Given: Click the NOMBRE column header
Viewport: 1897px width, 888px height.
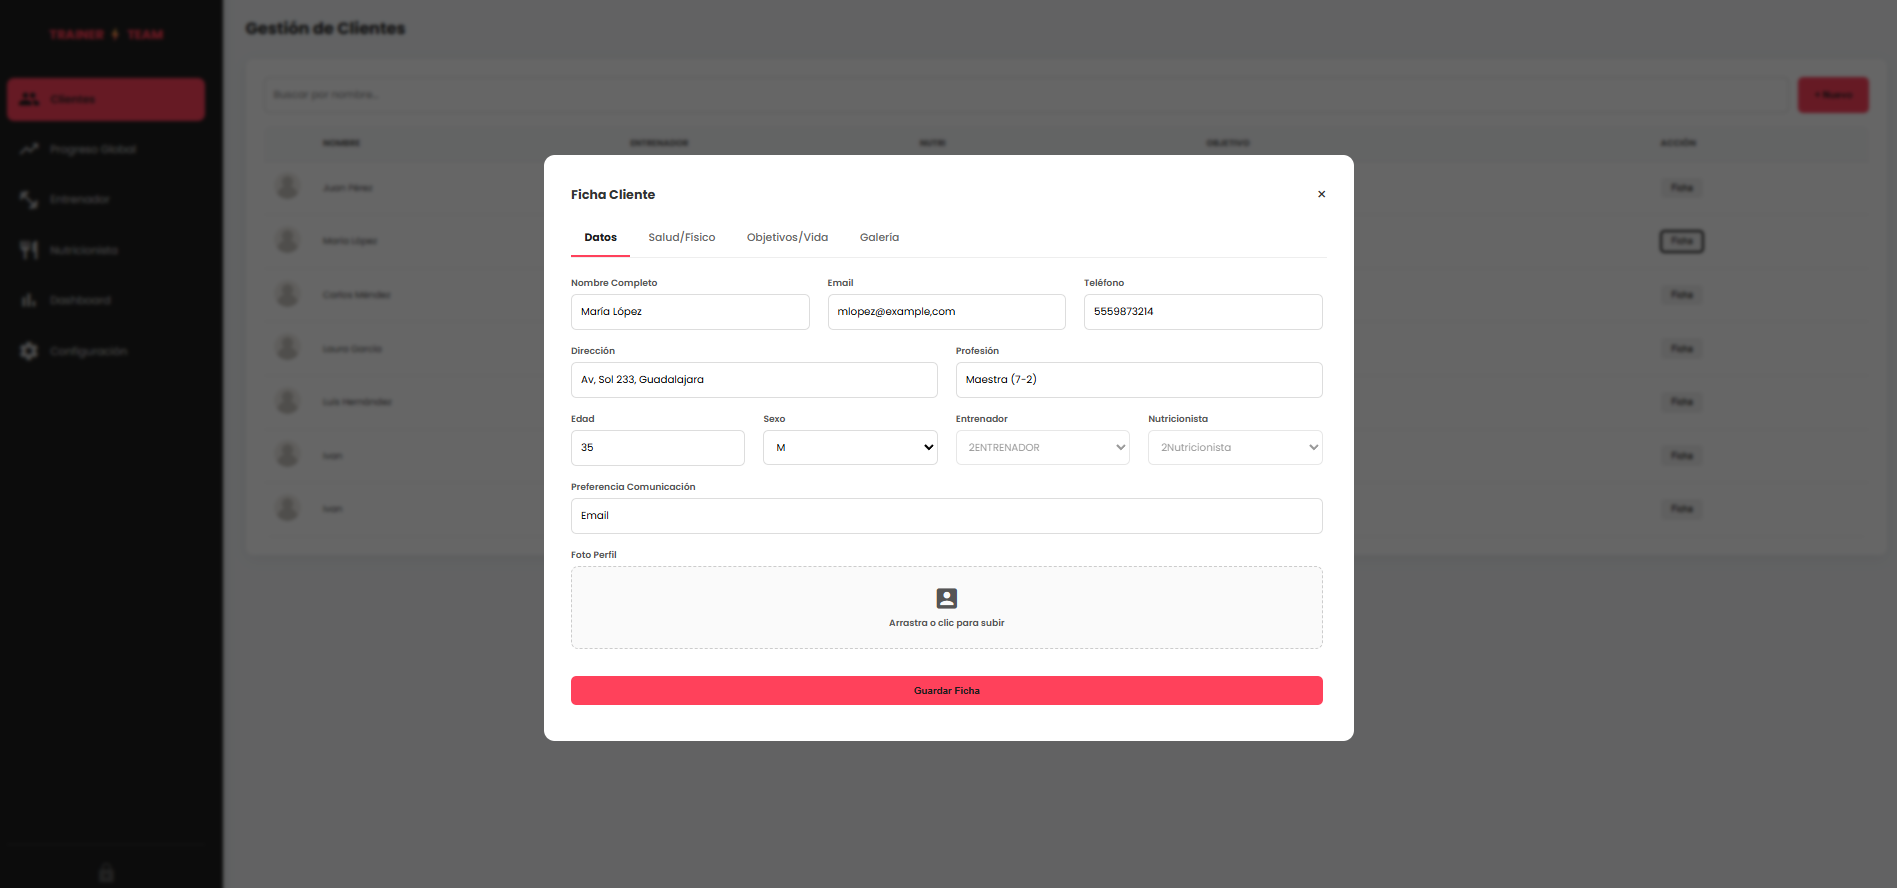Looking at the screenshot, I should coord(341,143).
